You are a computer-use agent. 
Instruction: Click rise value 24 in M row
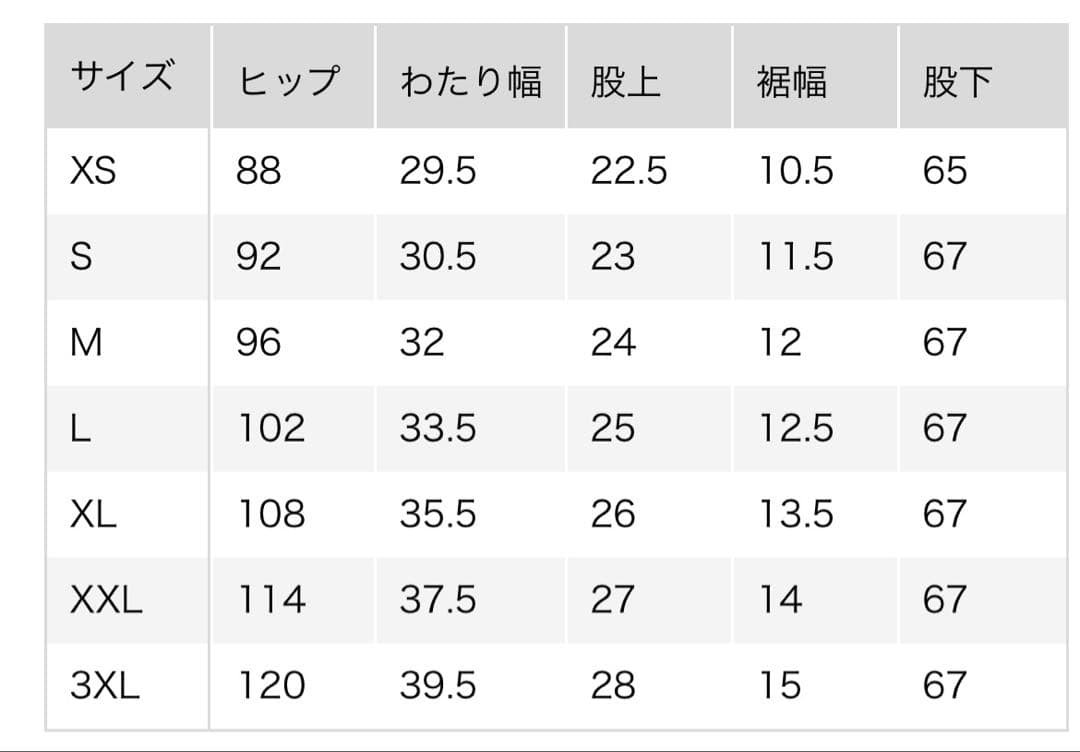tap(613, 342)
